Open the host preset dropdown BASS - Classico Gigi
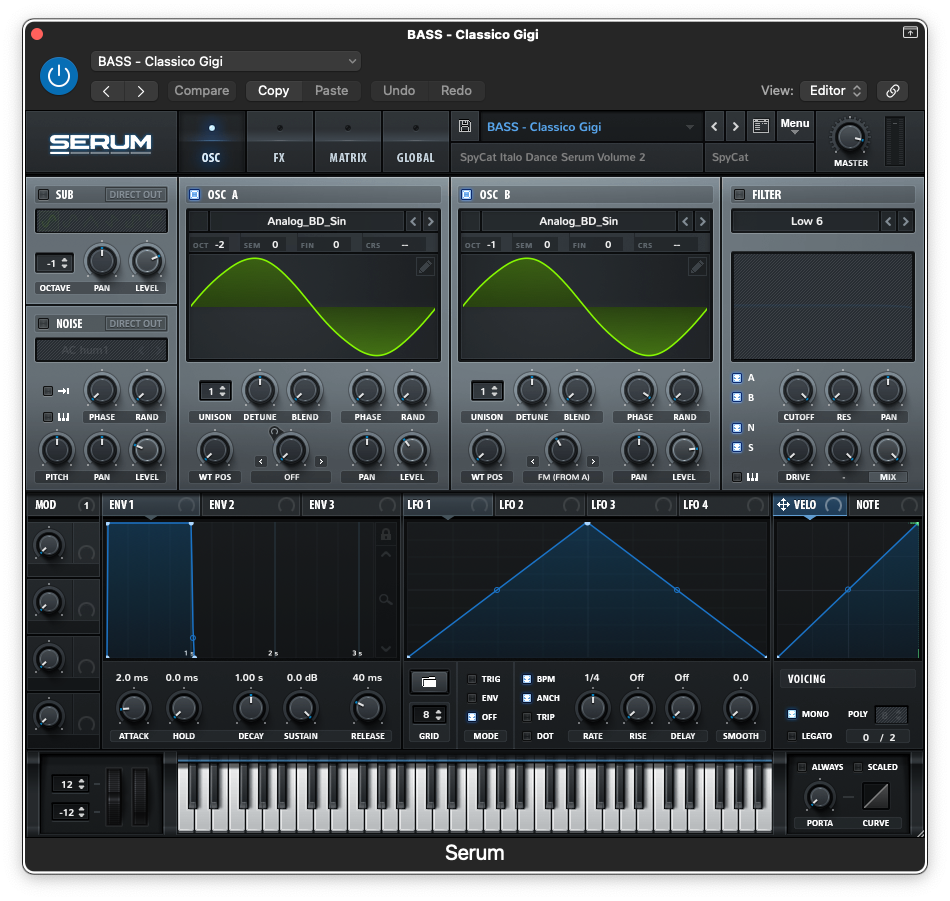Screen dimensions: 950x901 click(226, 61)
